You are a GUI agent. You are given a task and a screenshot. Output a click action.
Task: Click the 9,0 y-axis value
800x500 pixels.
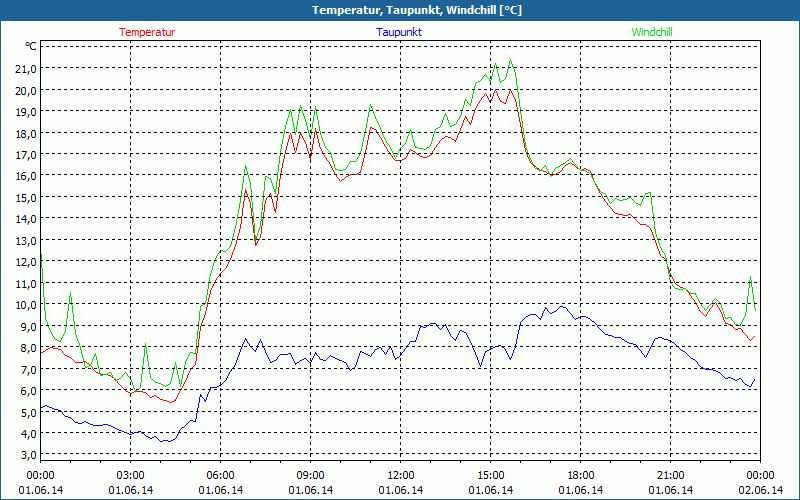pyautogui.click(x=29, y=326)
